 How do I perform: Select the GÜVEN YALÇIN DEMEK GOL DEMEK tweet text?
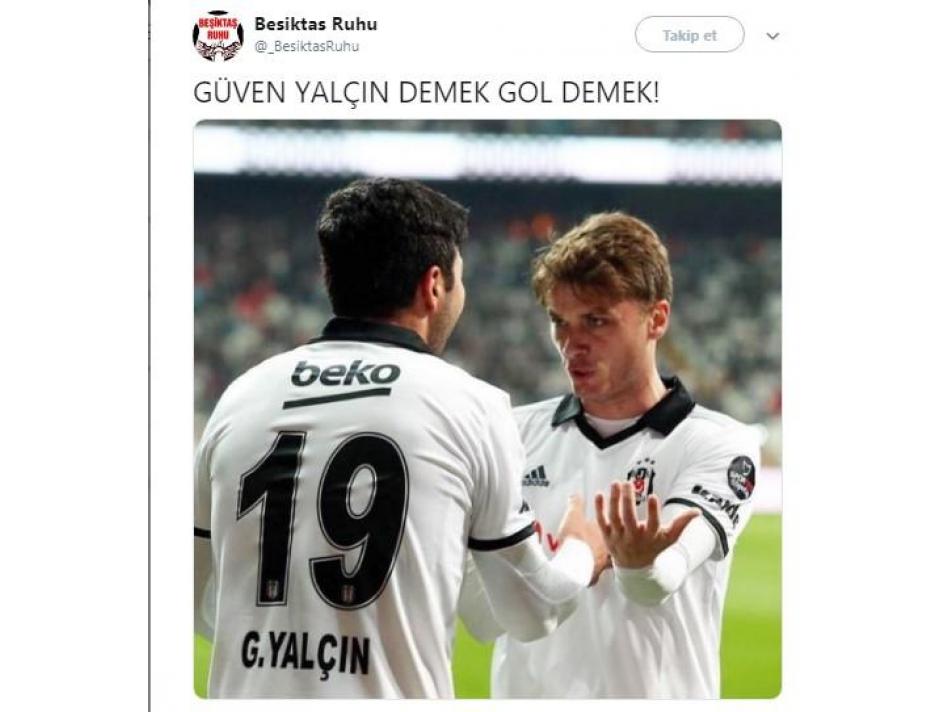(426, 93)
